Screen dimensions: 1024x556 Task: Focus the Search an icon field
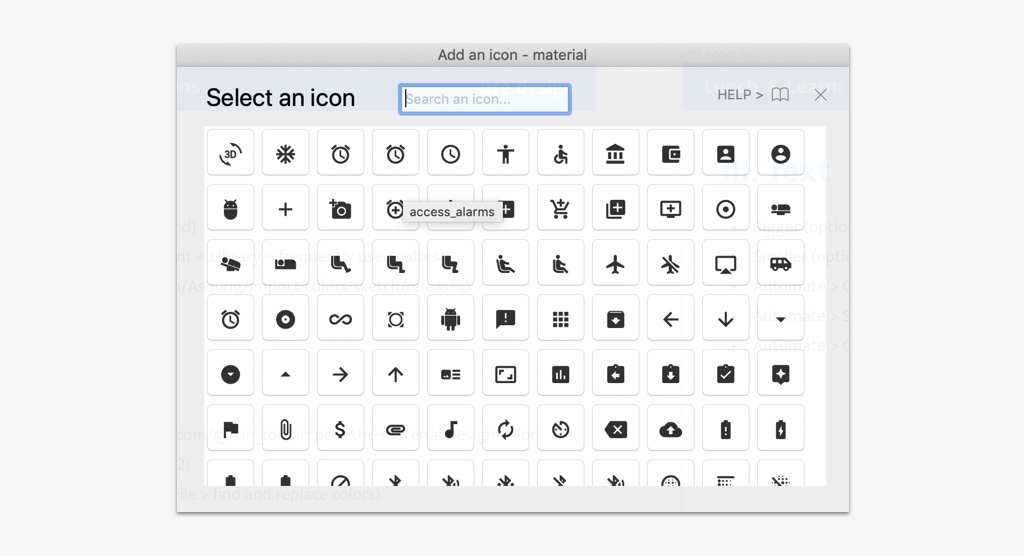pos(485,99)
